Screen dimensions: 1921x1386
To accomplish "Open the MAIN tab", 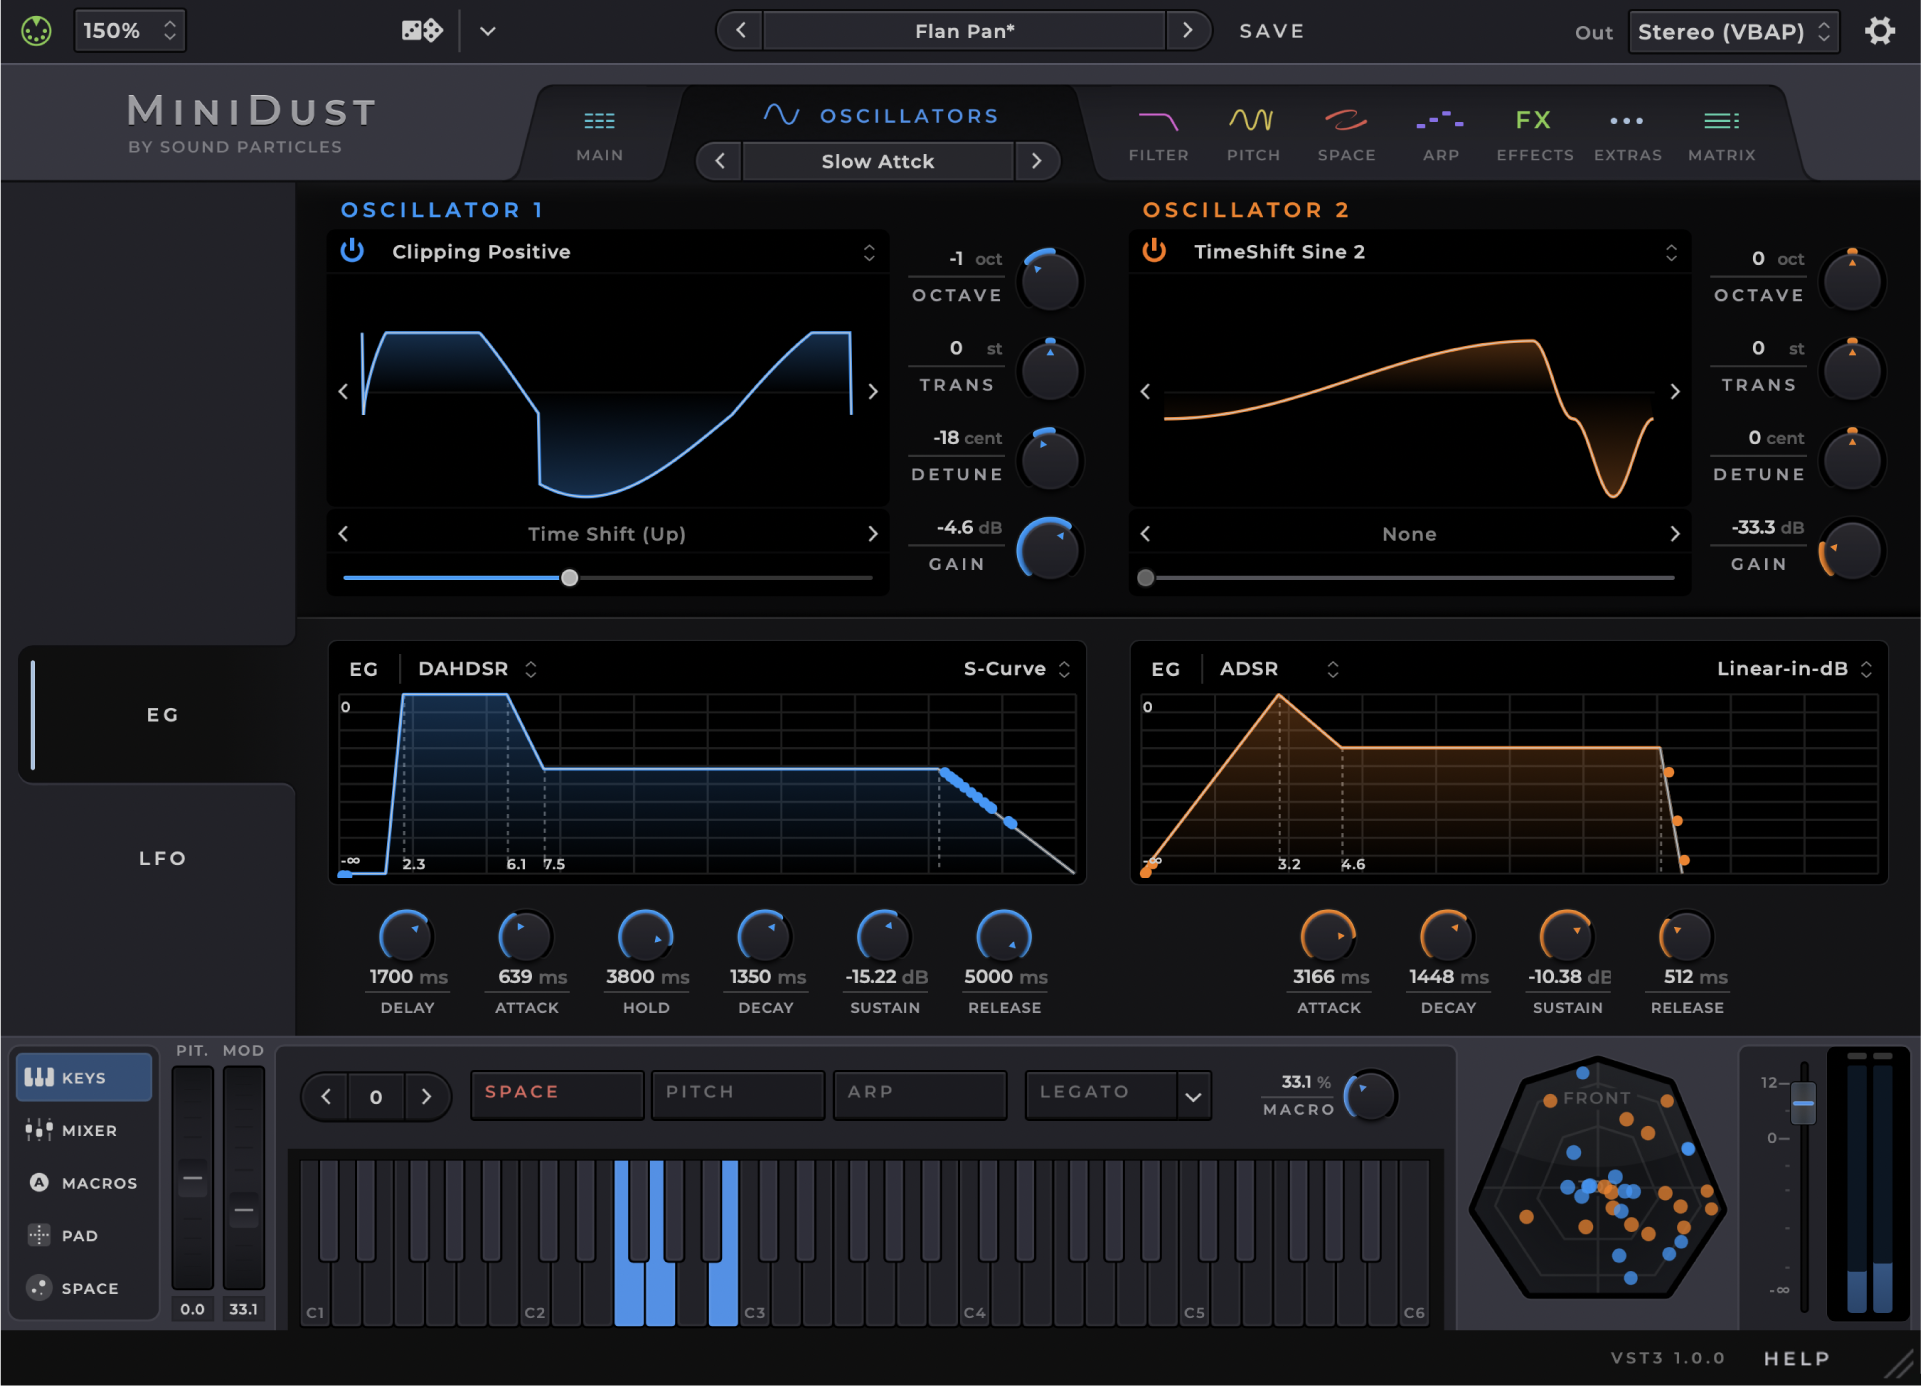I will click(x=598, y=133).
